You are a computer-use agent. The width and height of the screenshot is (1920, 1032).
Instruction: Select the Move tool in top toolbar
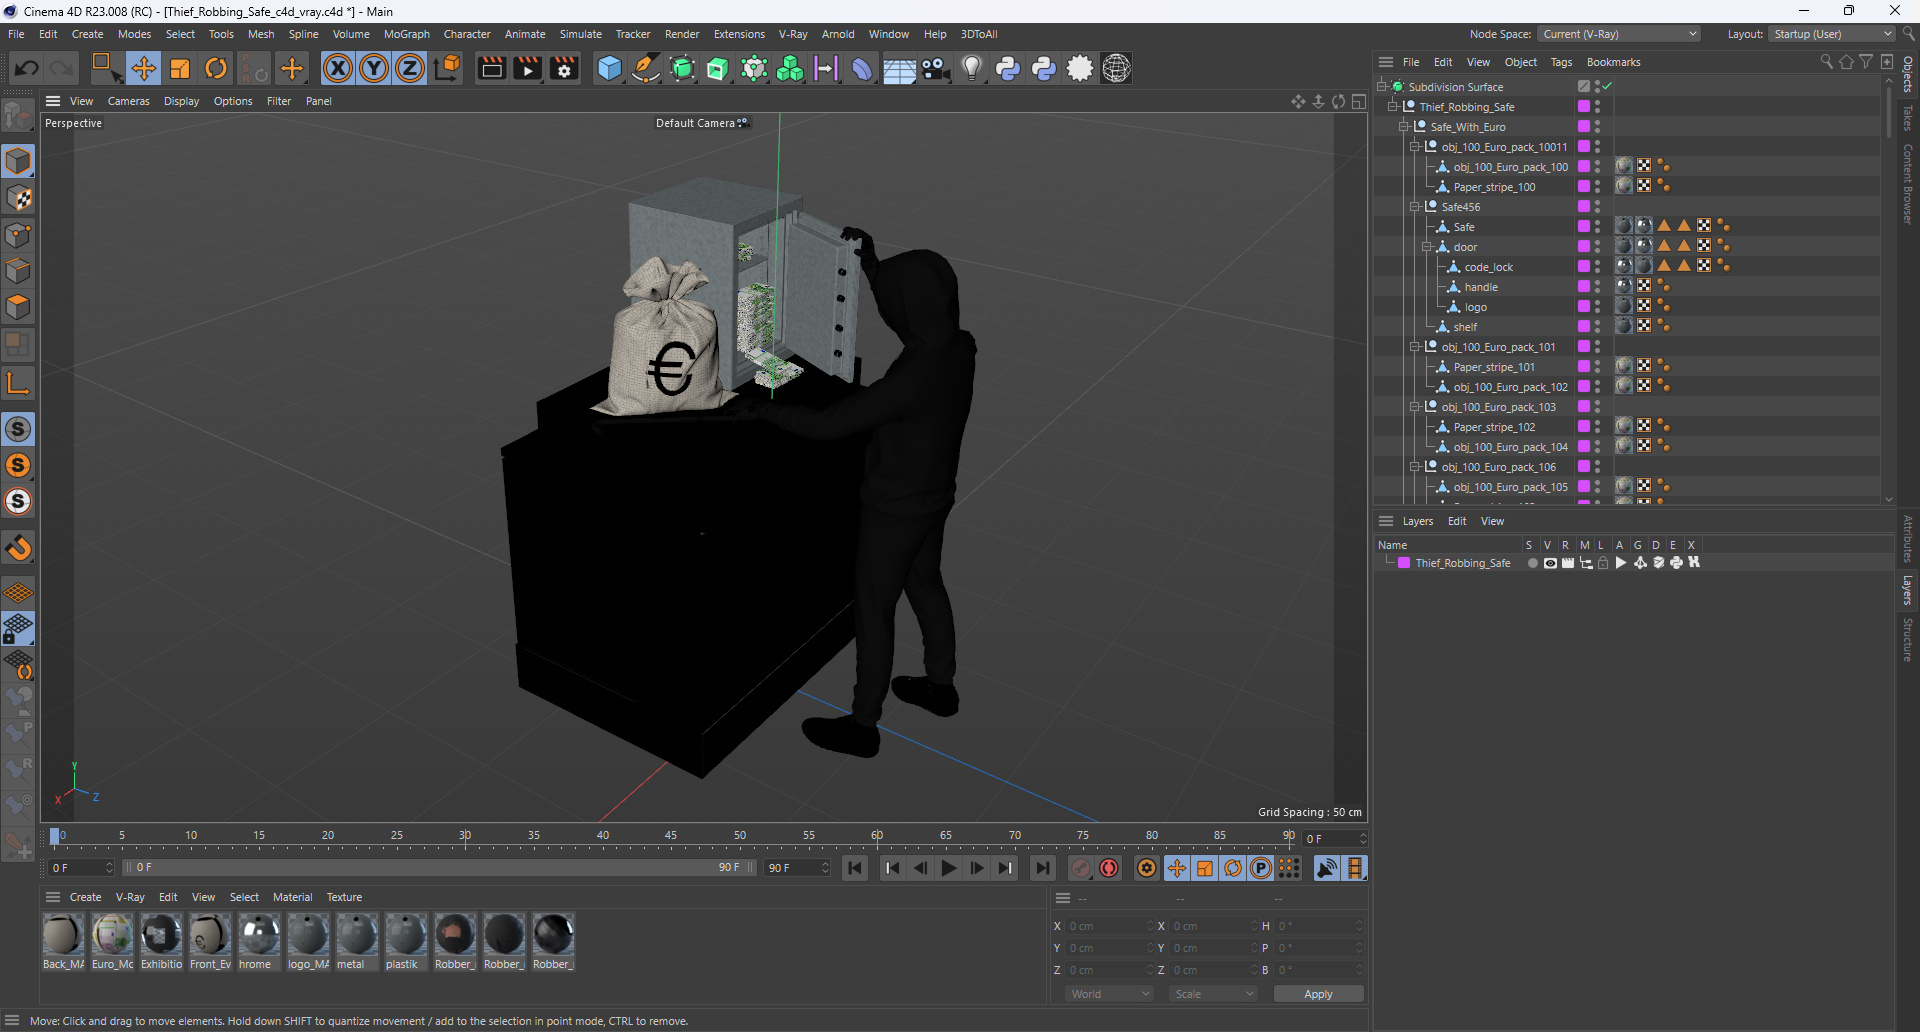click(143, 68)
